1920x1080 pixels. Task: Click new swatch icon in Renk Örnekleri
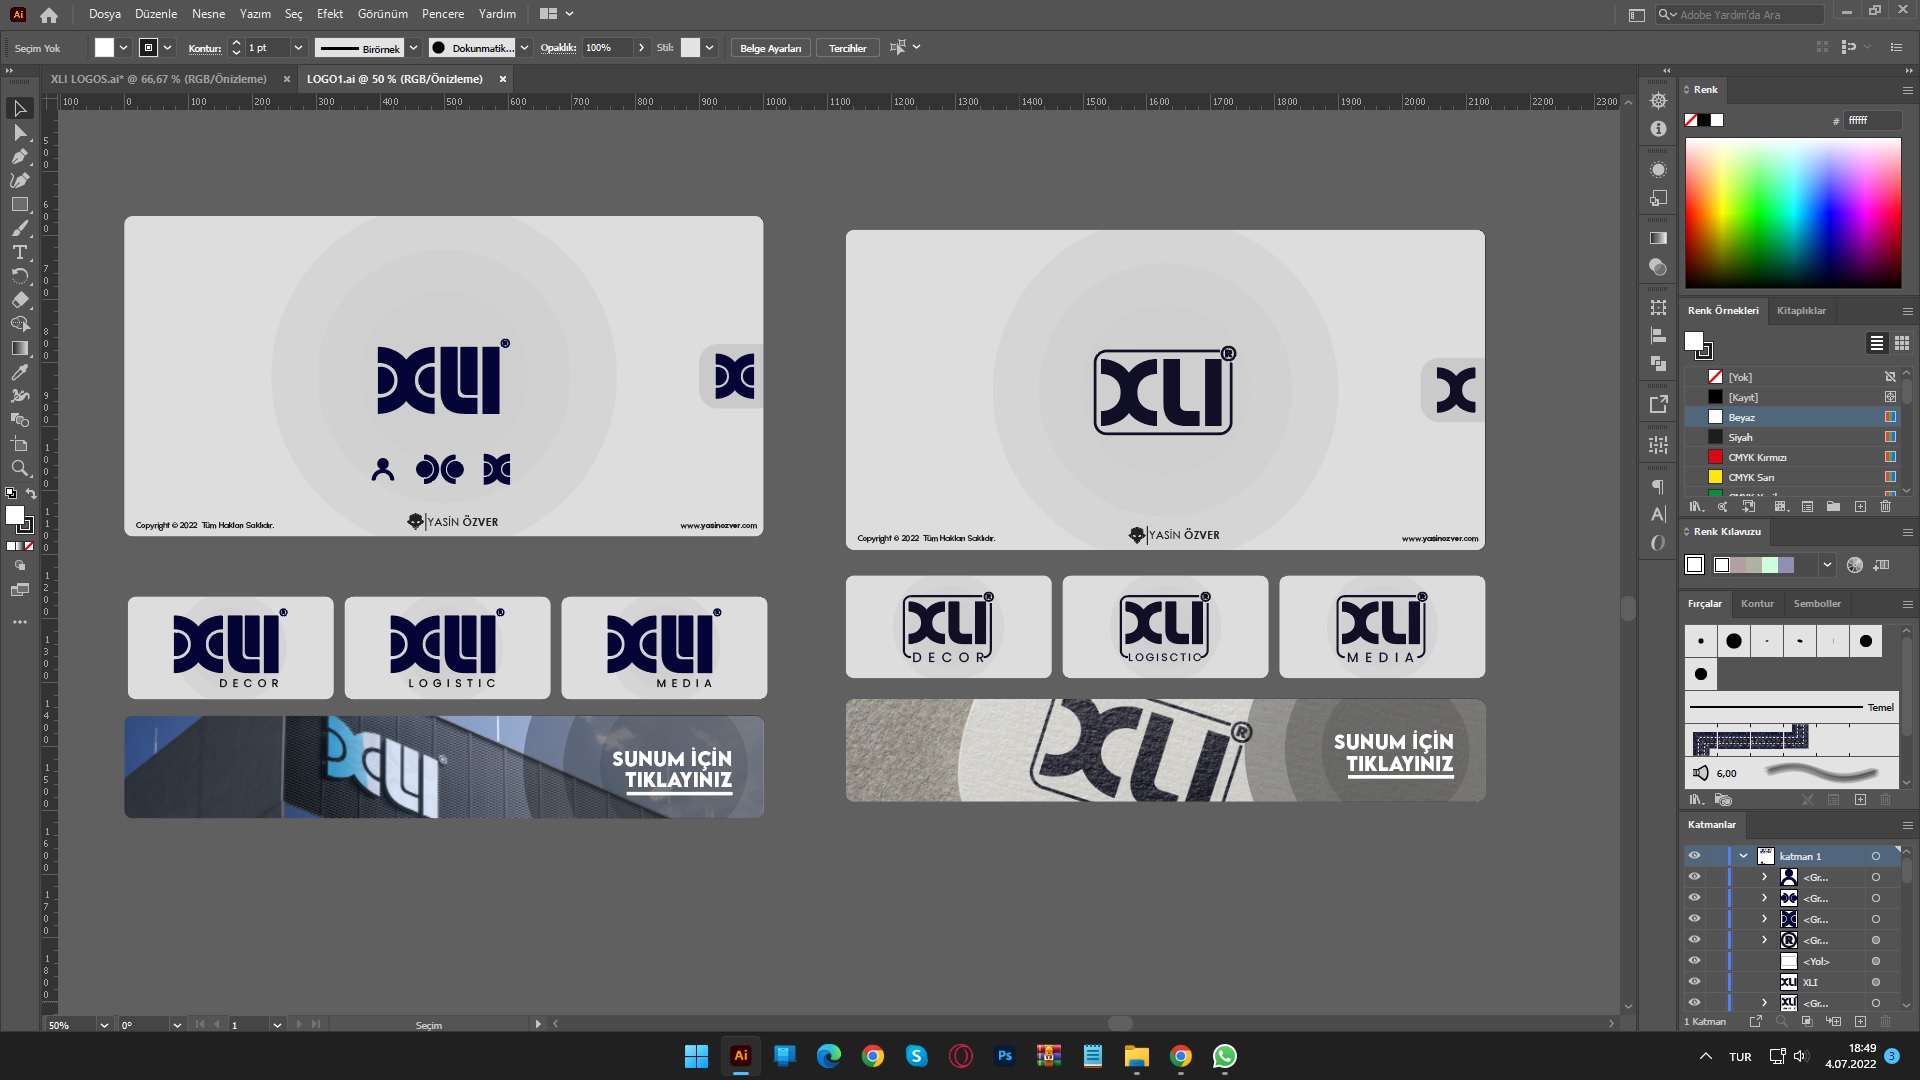point(1860,507)
